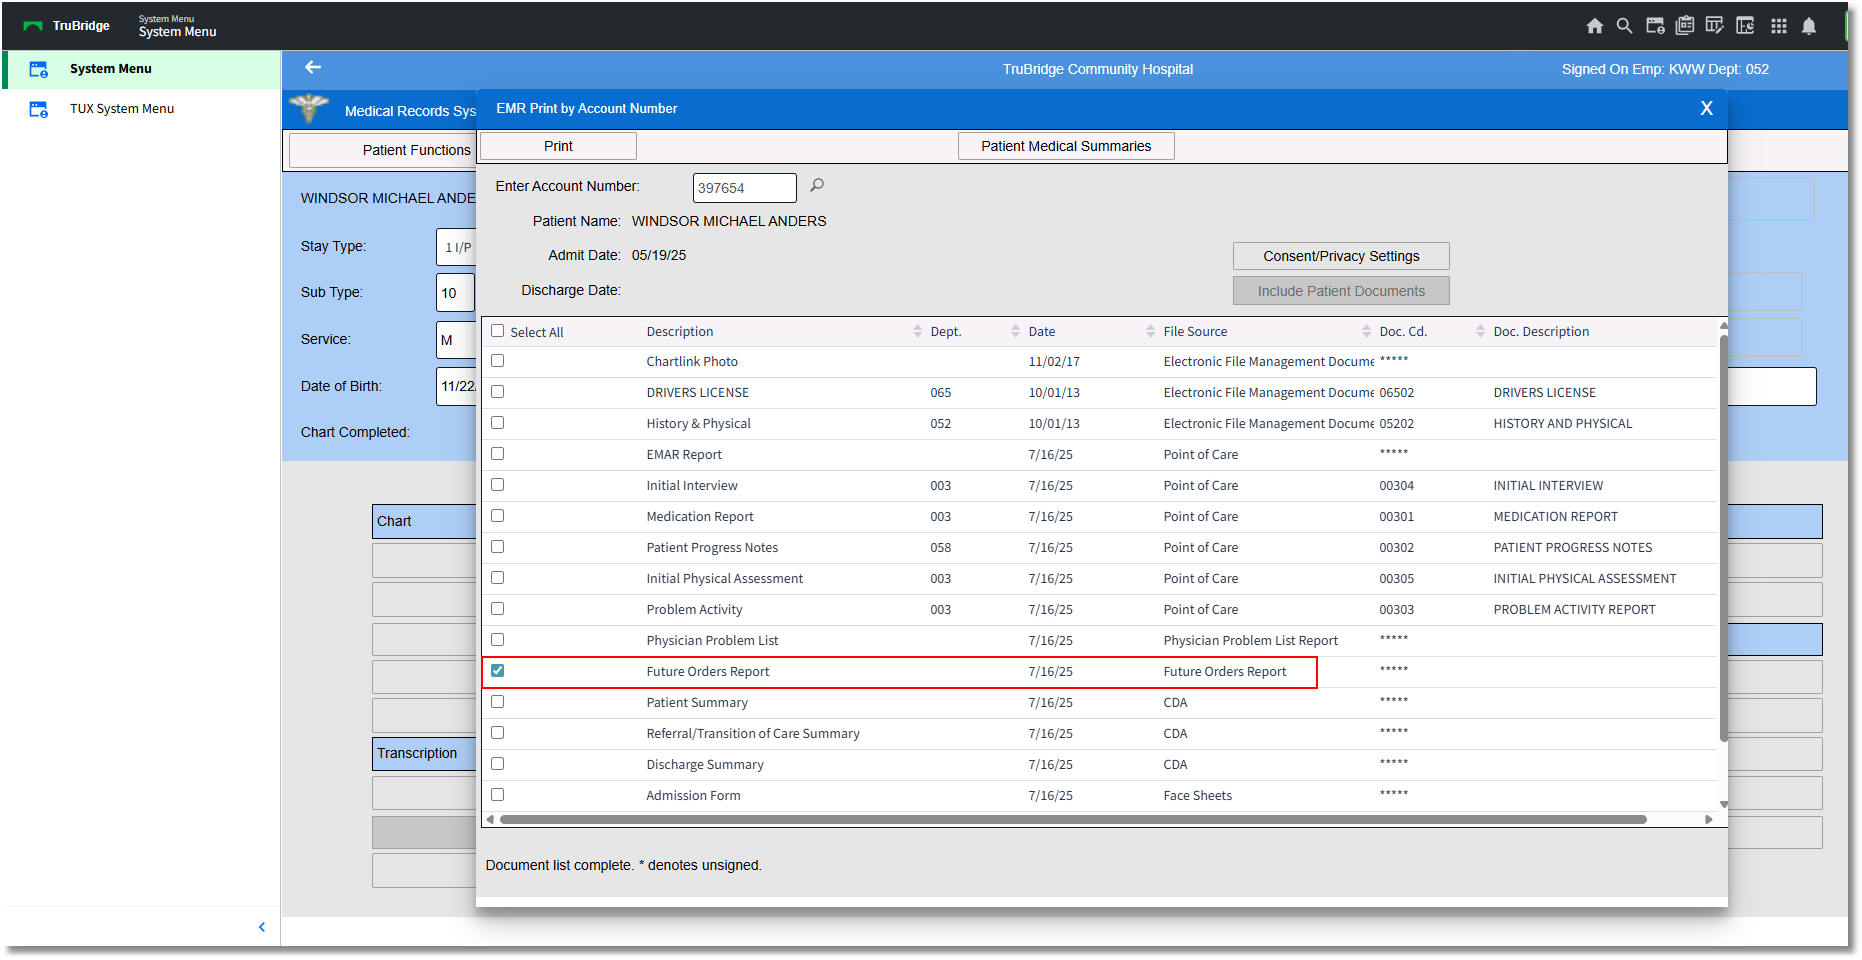Screen dimensions: 1862x960
Task: Click the Referral/Transition of Care Summary row text
Action: 753,734
